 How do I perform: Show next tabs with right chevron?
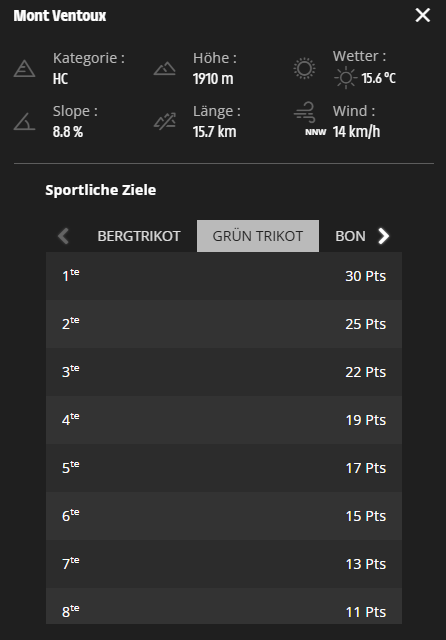(x=384, y=236)
